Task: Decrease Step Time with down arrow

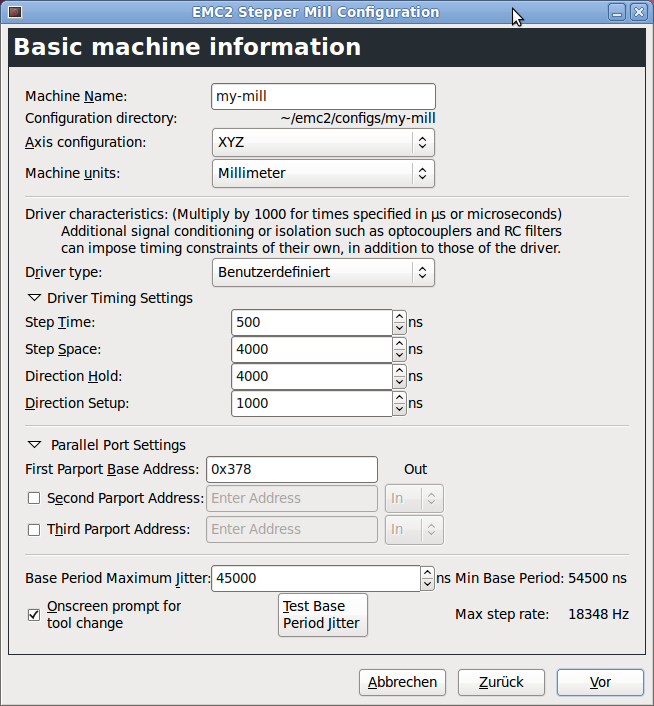Action: click(x=399, y=328)
